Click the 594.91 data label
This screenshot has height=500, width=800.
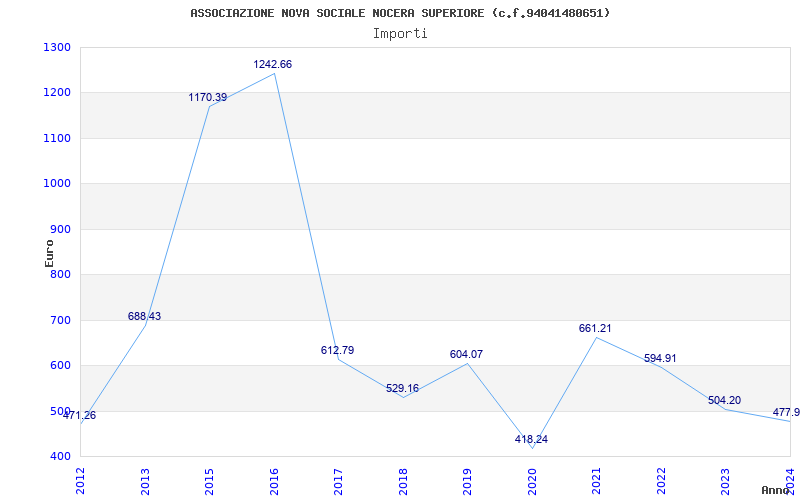pyautogui.click(x=660, y=359)
